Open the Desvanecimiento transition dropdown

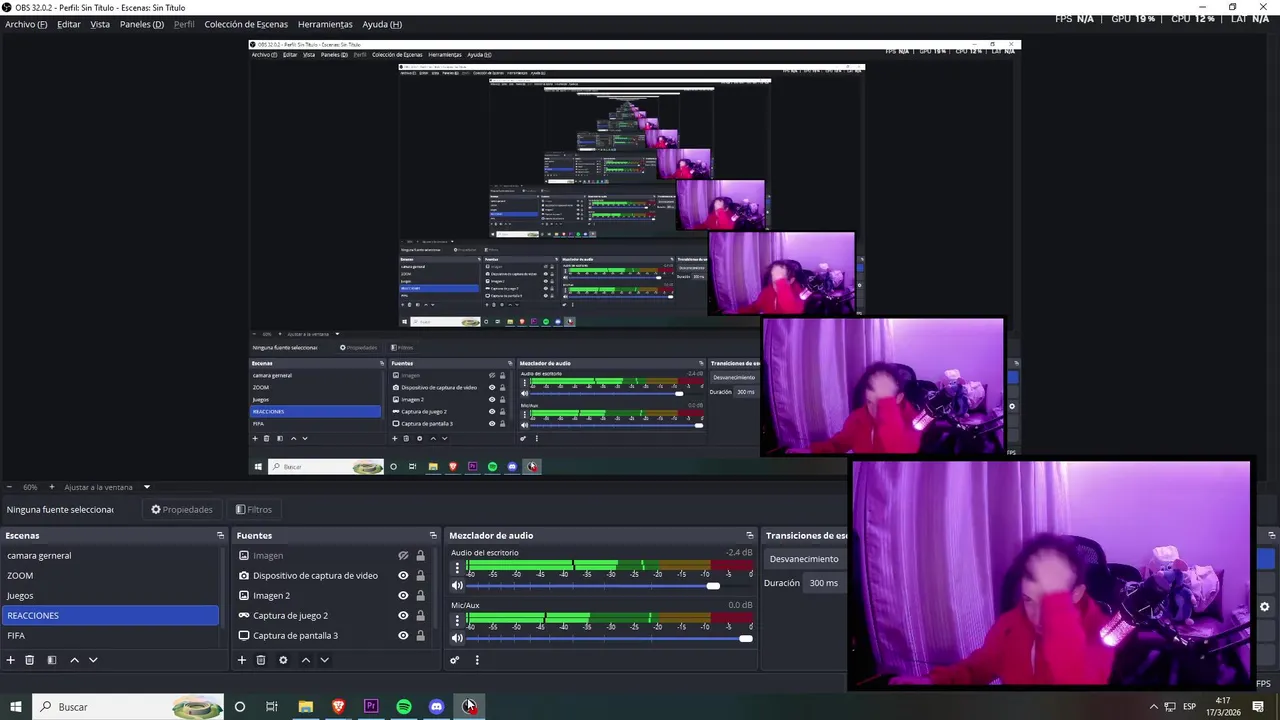click(806, 559)
